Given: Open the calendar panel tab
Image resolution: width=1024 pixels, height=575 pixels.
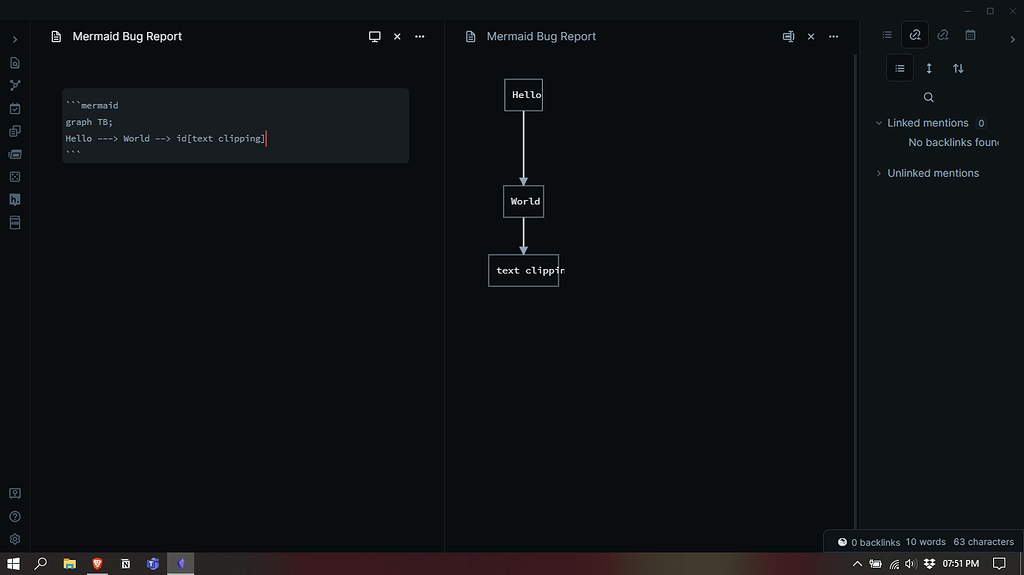Looking at the screenshot, I should (970, 35).
